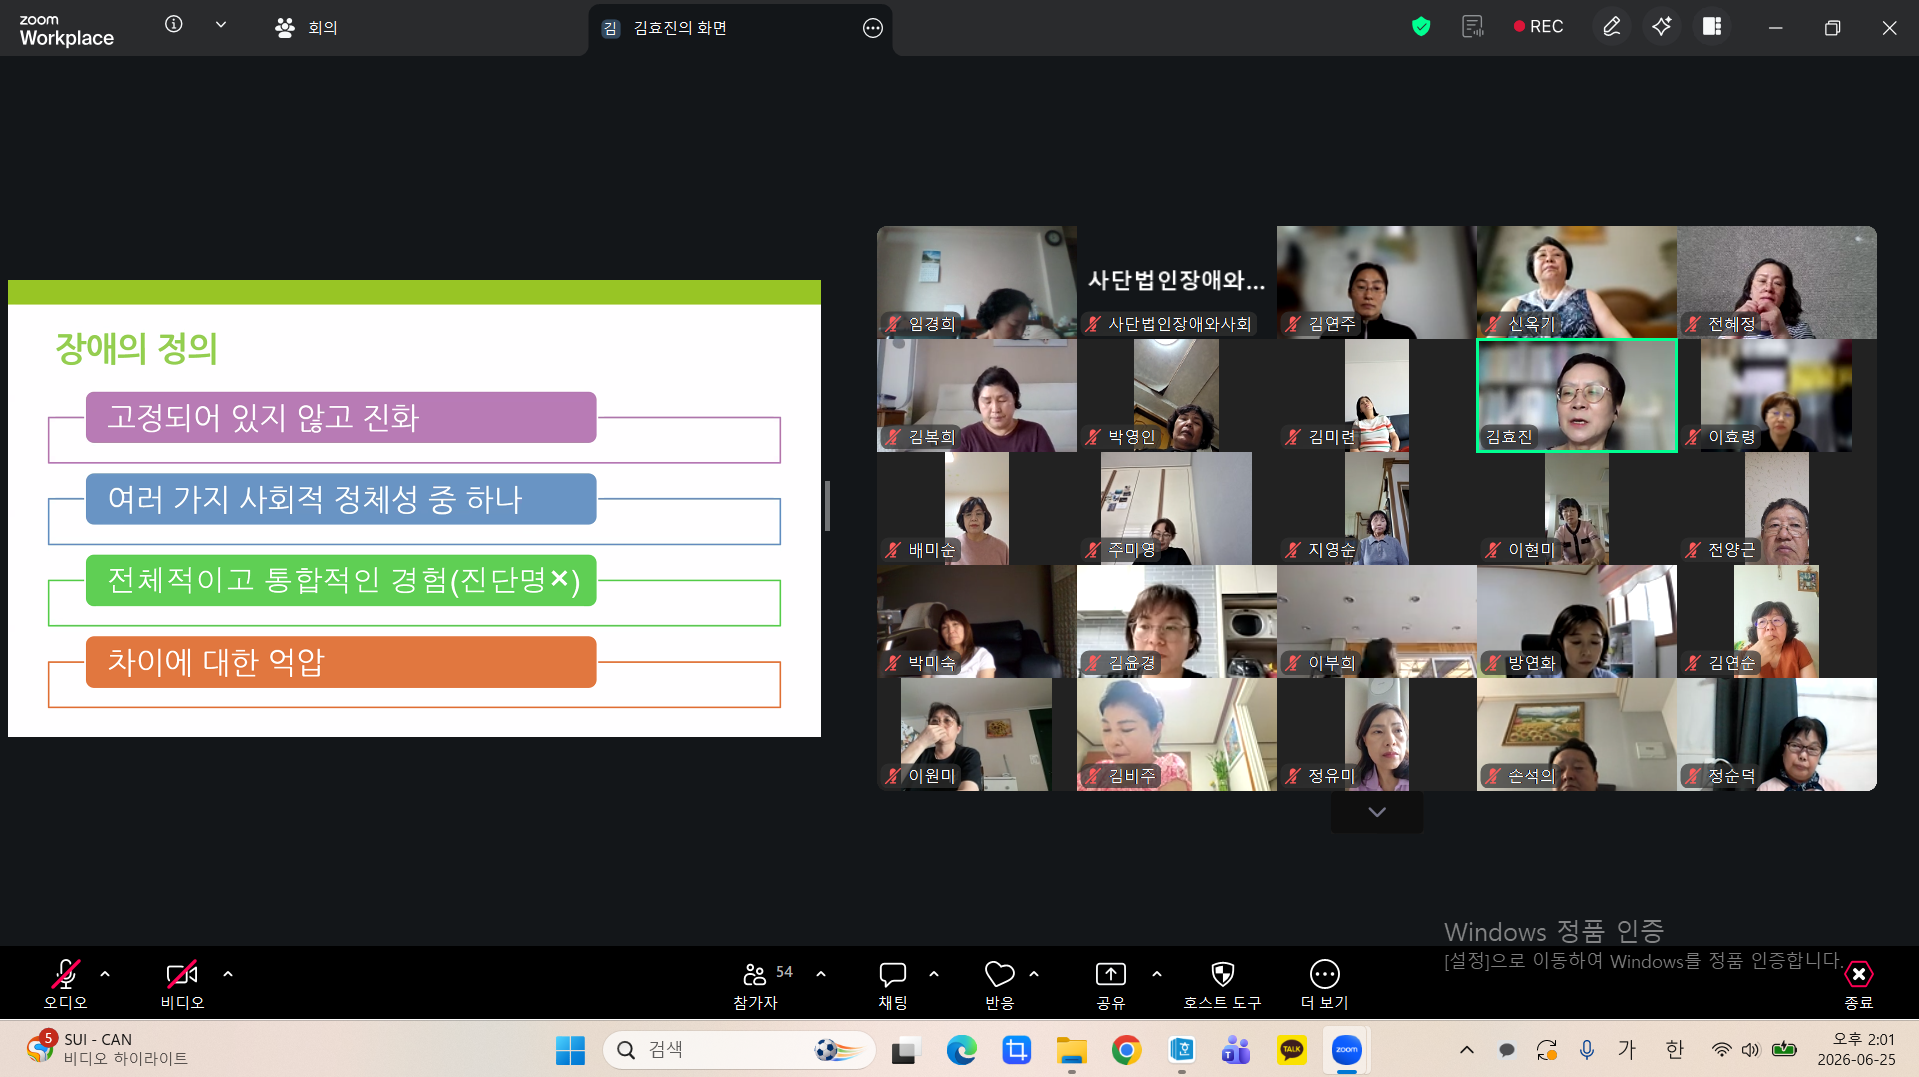The width and height of the screenshot is (1919, 1077).
Task: Show hidden system tray icons
Action: tap(1466, 1050)
